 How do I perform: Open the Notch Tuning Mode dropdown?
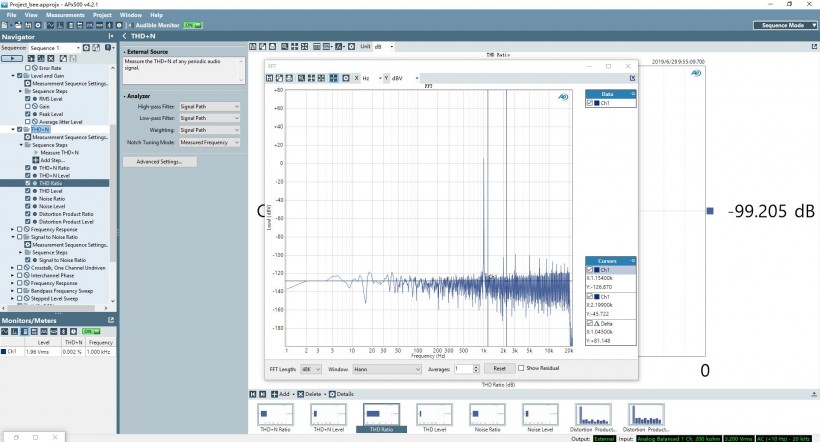pyautogui.click(x=209, y=142)
